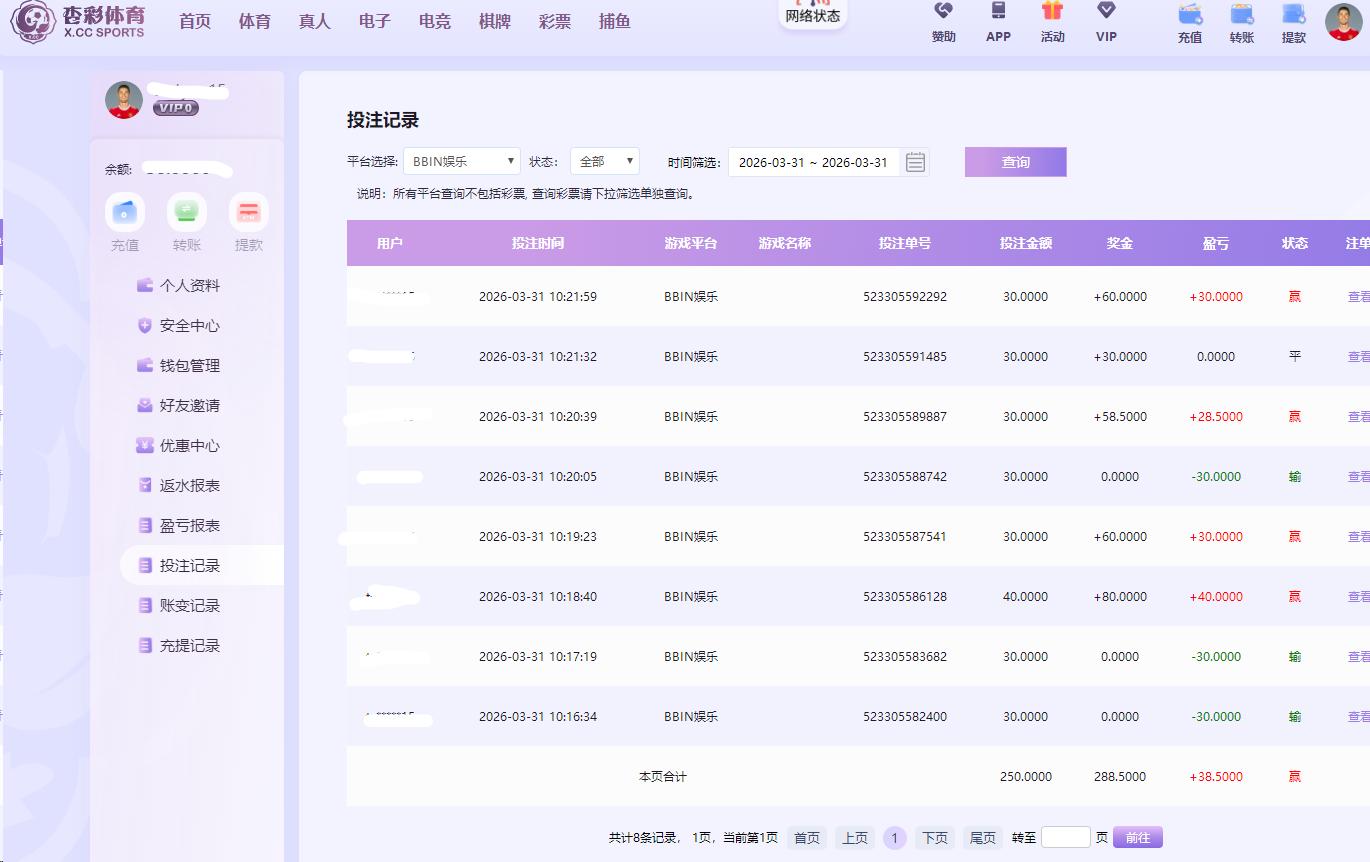Open the 网络状态 indicator at top

(812, 14)
